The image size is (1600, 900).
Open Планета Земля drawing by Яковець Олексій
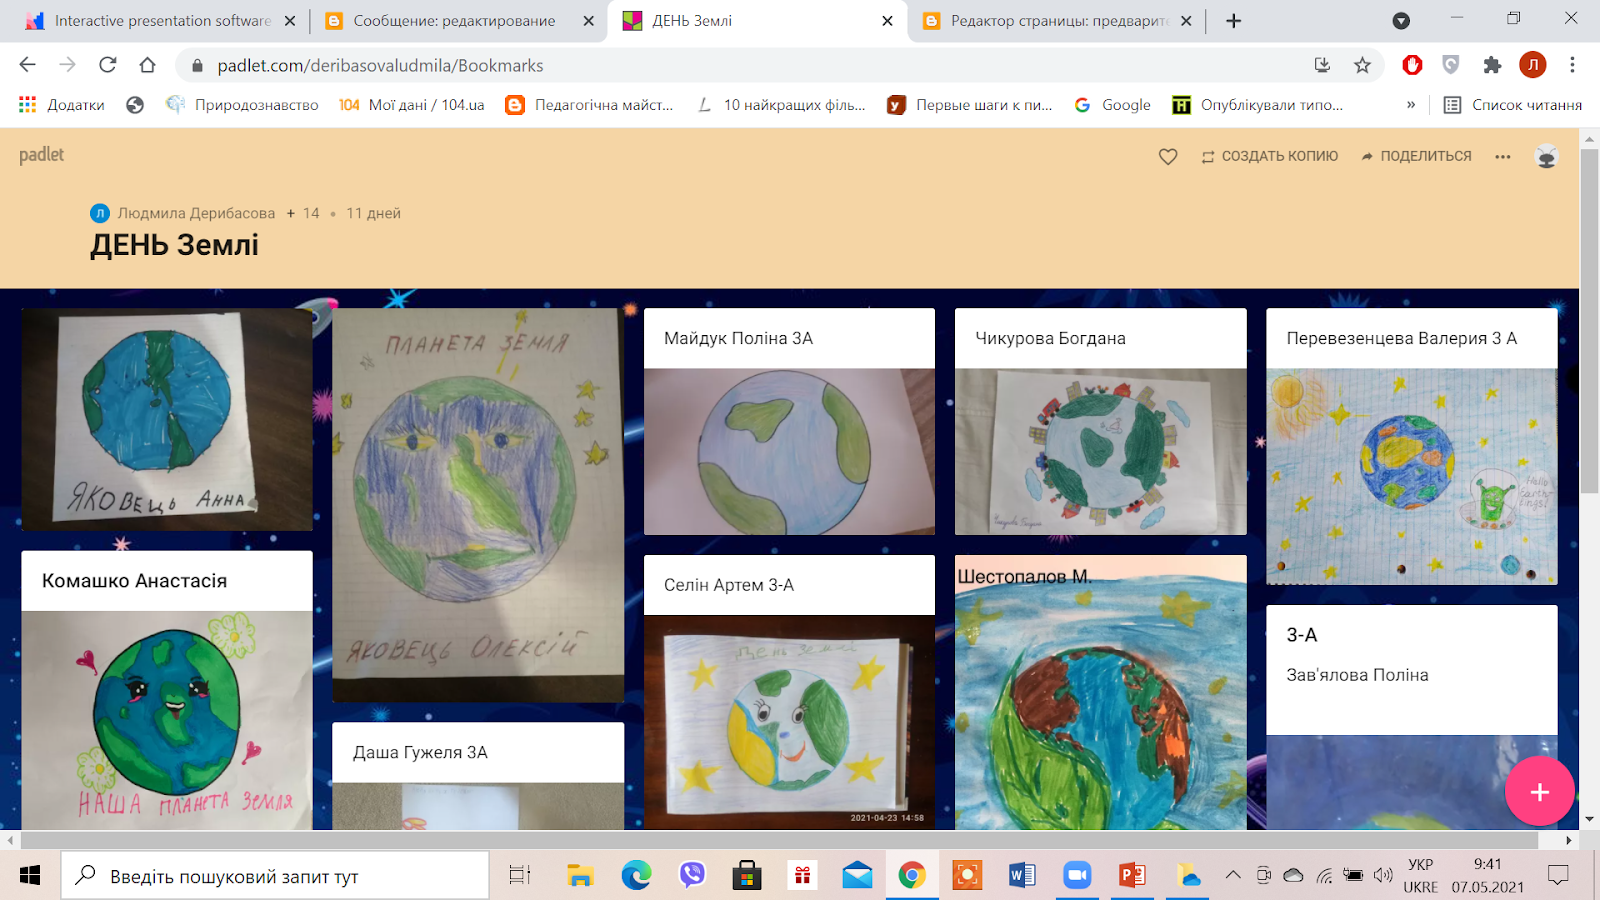point(478,505)
